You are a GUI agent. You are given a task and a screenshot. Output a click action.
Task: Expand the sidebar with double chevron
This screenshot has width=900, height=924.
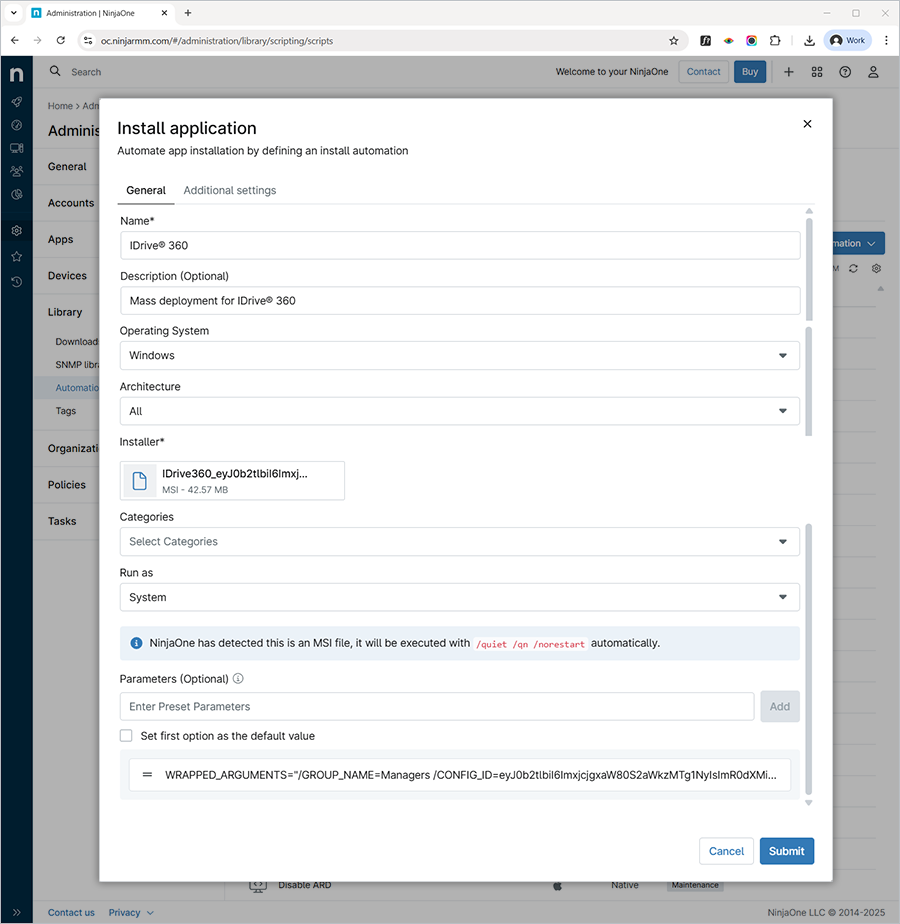point(17,912)
